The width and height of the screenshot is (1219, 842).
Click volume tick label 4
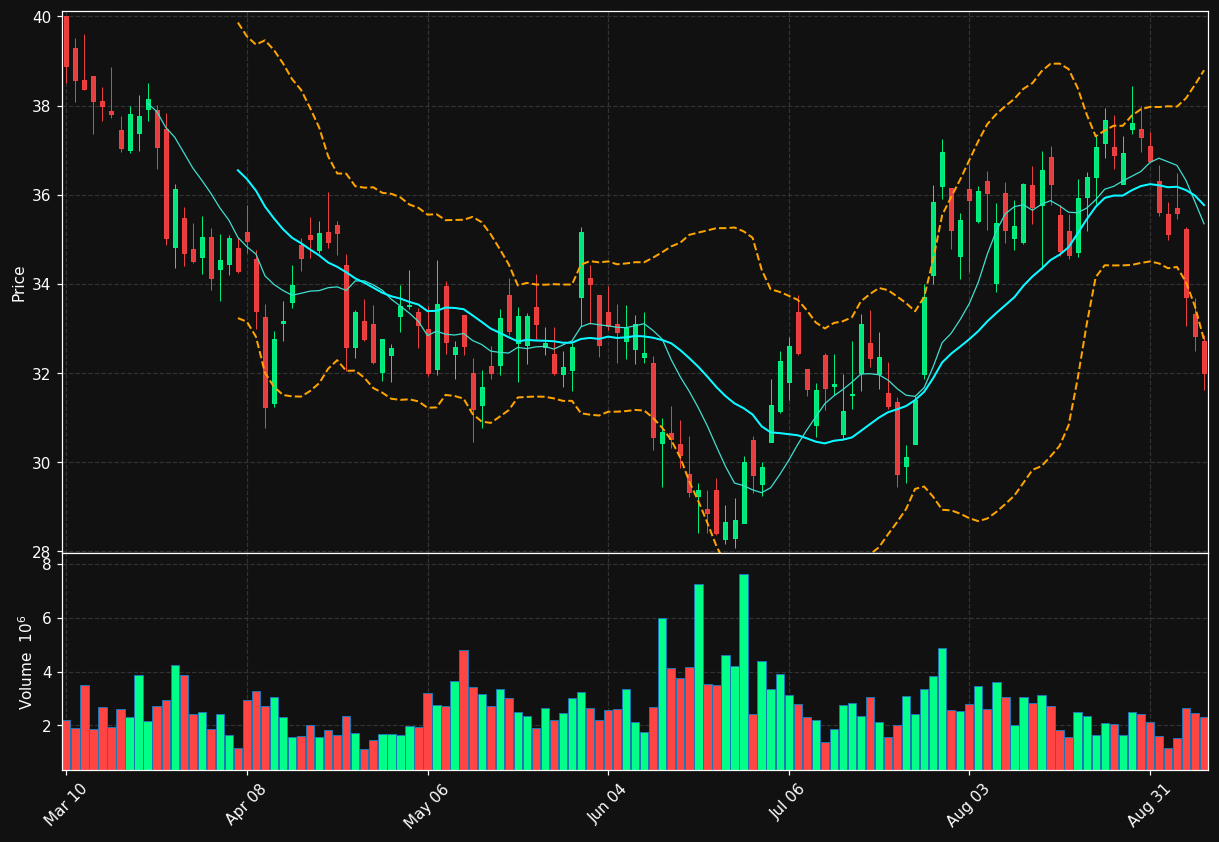pyautogui.click(x=46, y=672)
